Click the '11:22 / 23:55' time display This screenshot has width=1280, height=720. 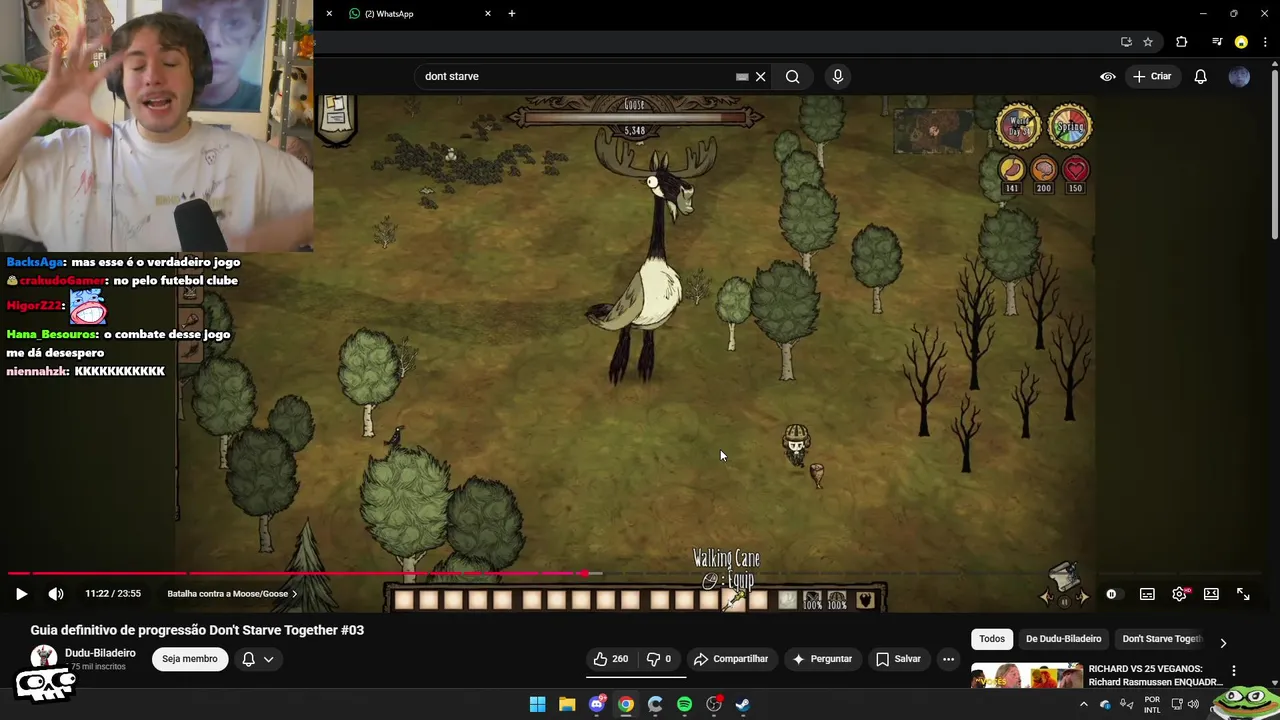[x=113, y=594]
